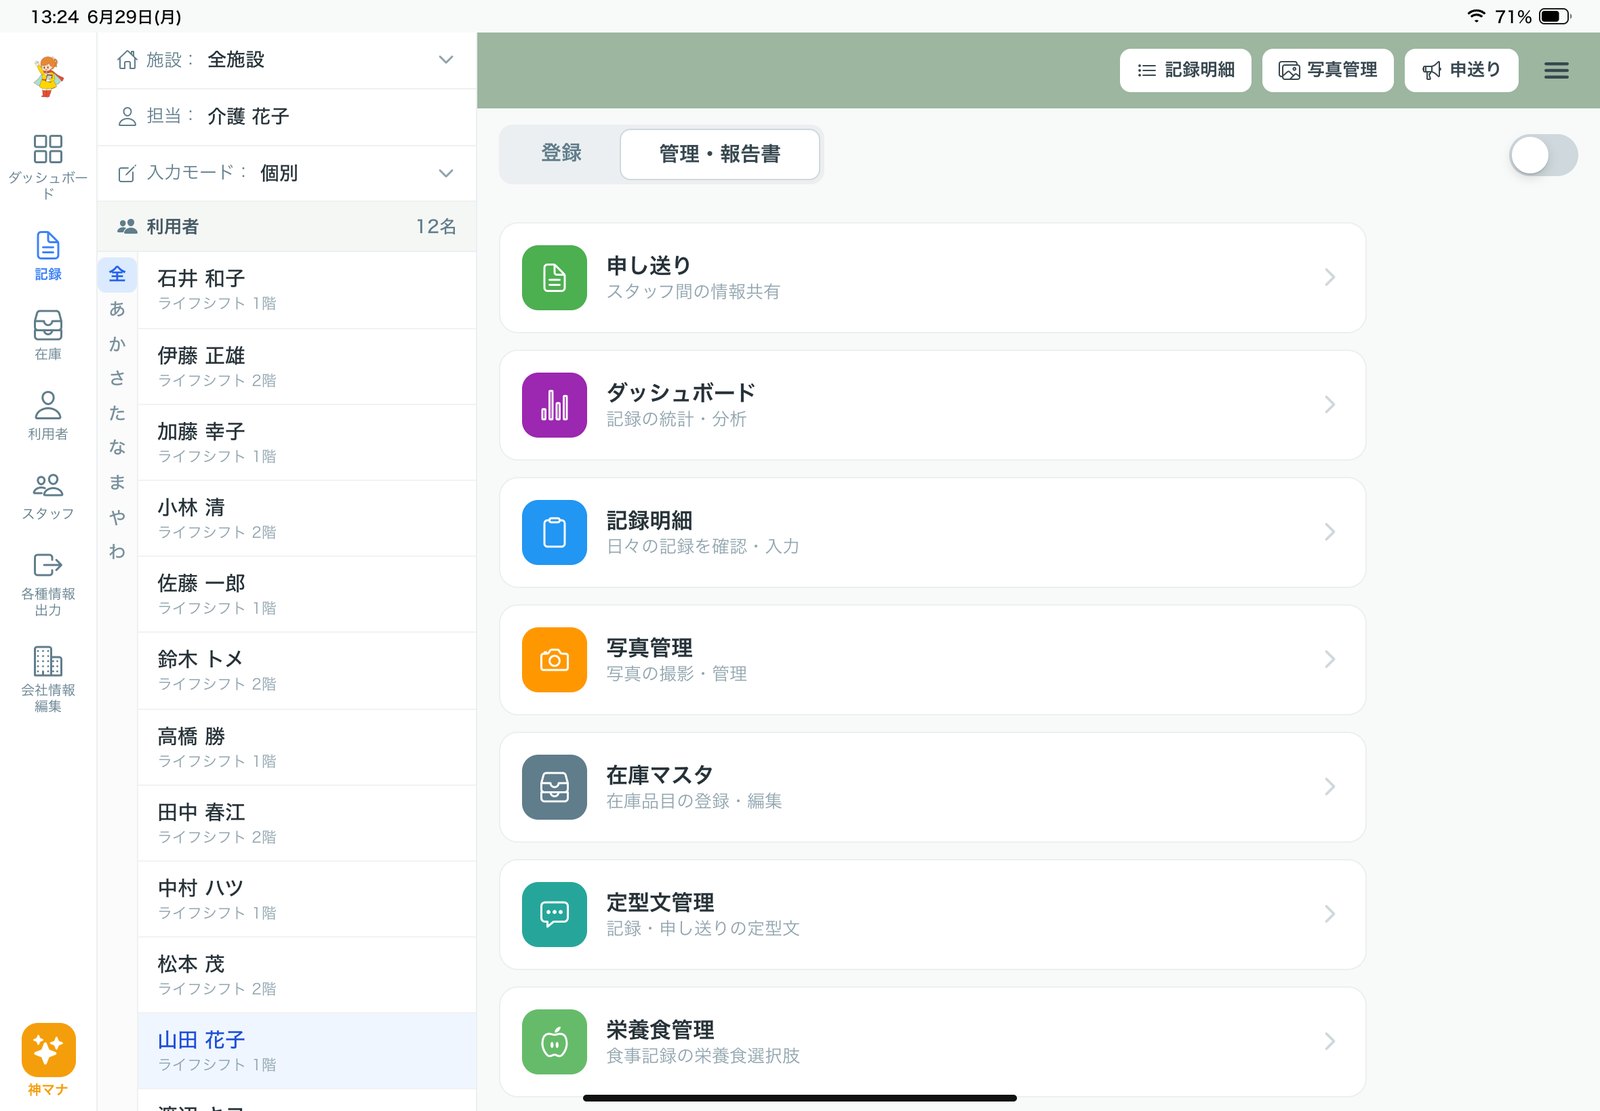Toggle the switch beside the tabs
Screen dimensions: 1600x1111
[1543, 155]
